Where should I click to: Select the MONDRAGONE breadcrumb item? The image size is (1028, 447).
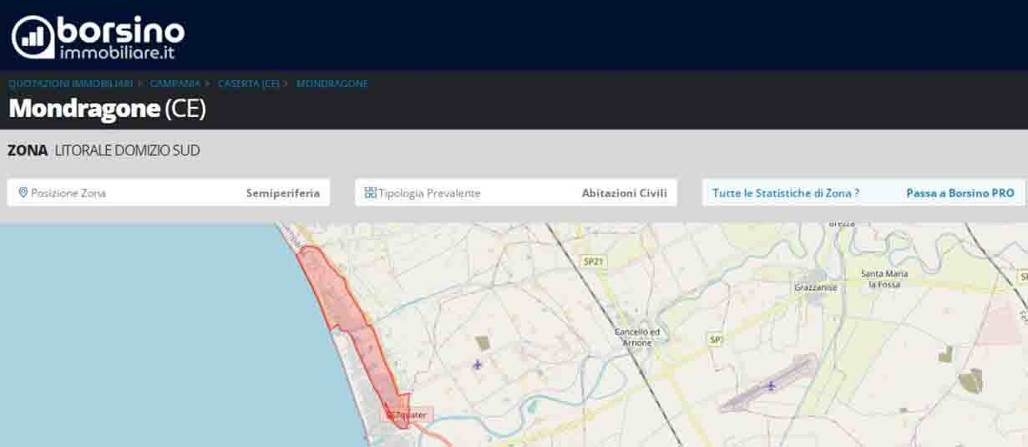click(332, 84)
